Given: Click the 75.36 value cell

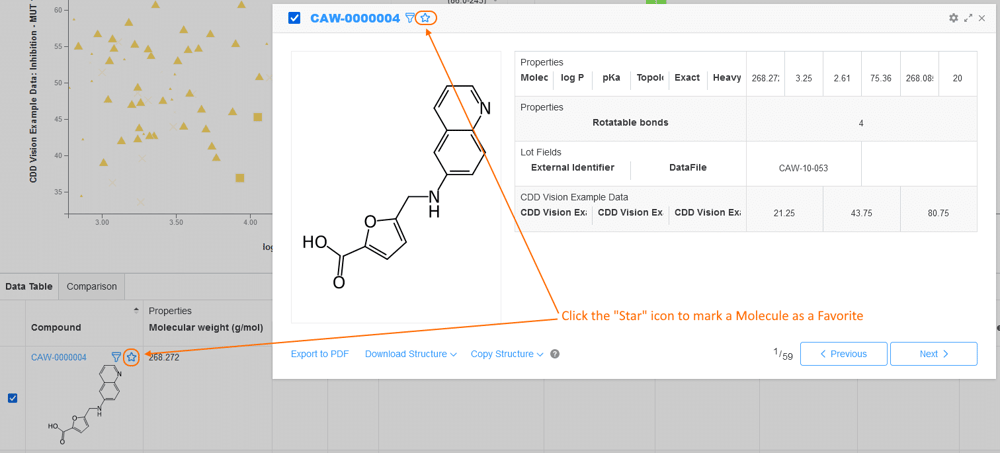Looking at the screenshot, I should point(880,78).
